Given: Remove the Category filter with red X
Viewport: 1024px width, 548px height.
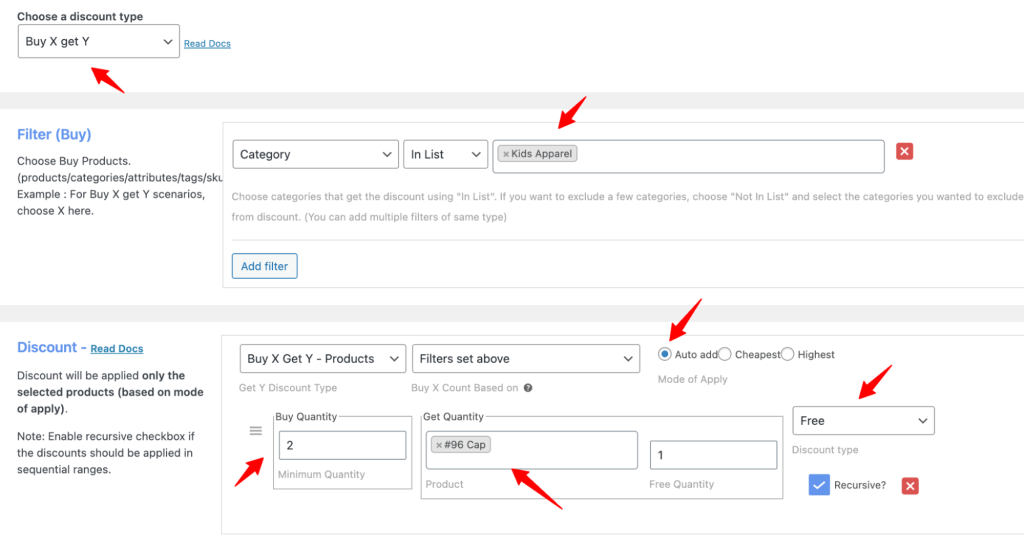Looking at the screenshot, I should pos(904,151).
